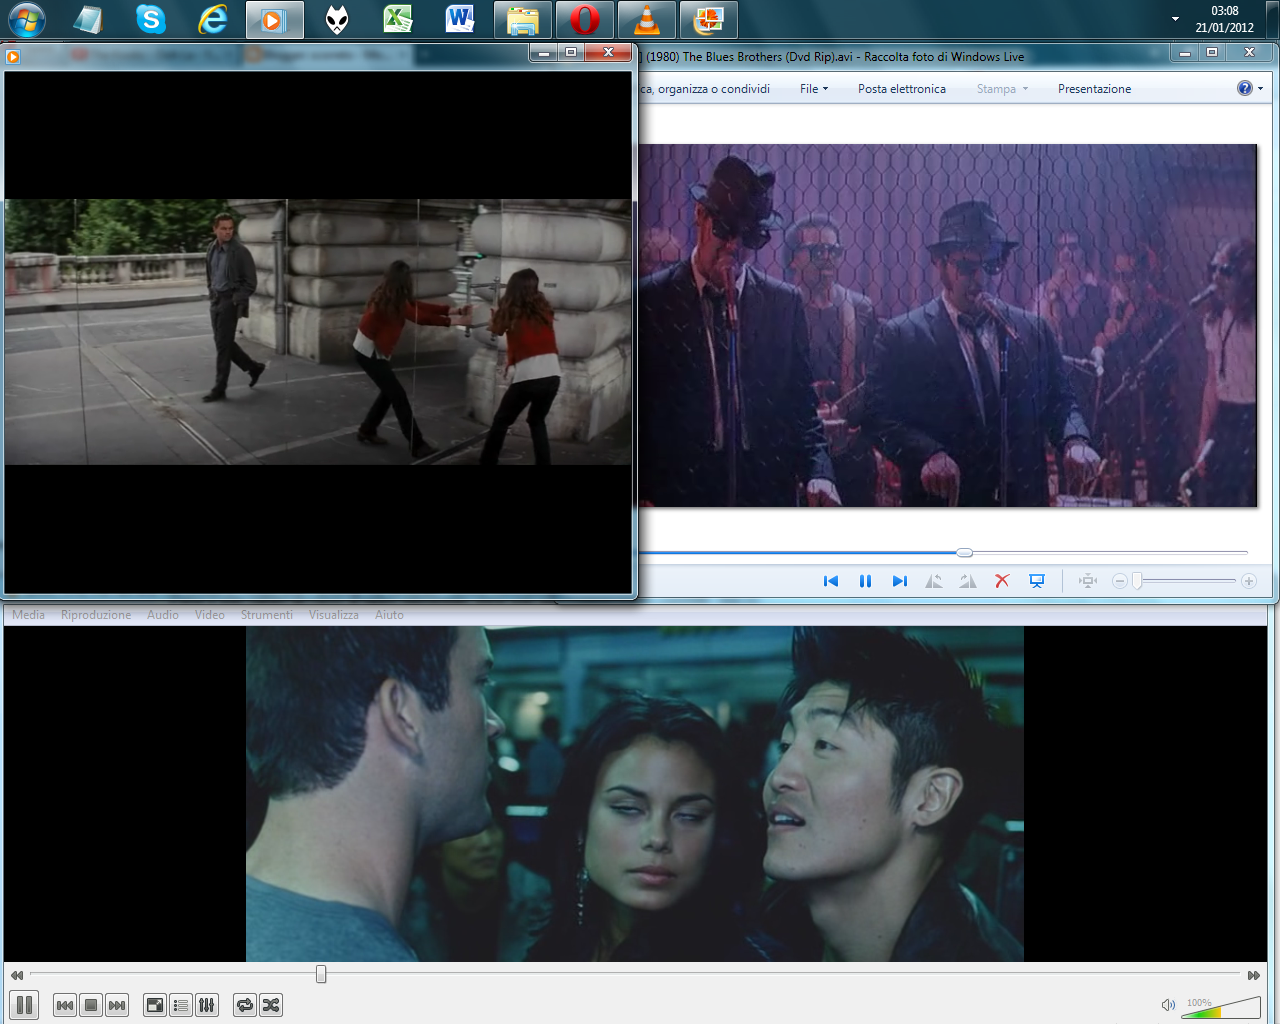Toggle VLC fullscreen video mode
Viewport: 1280px width, 1024px height.
pyautogui.click(x=155, y=1005)
